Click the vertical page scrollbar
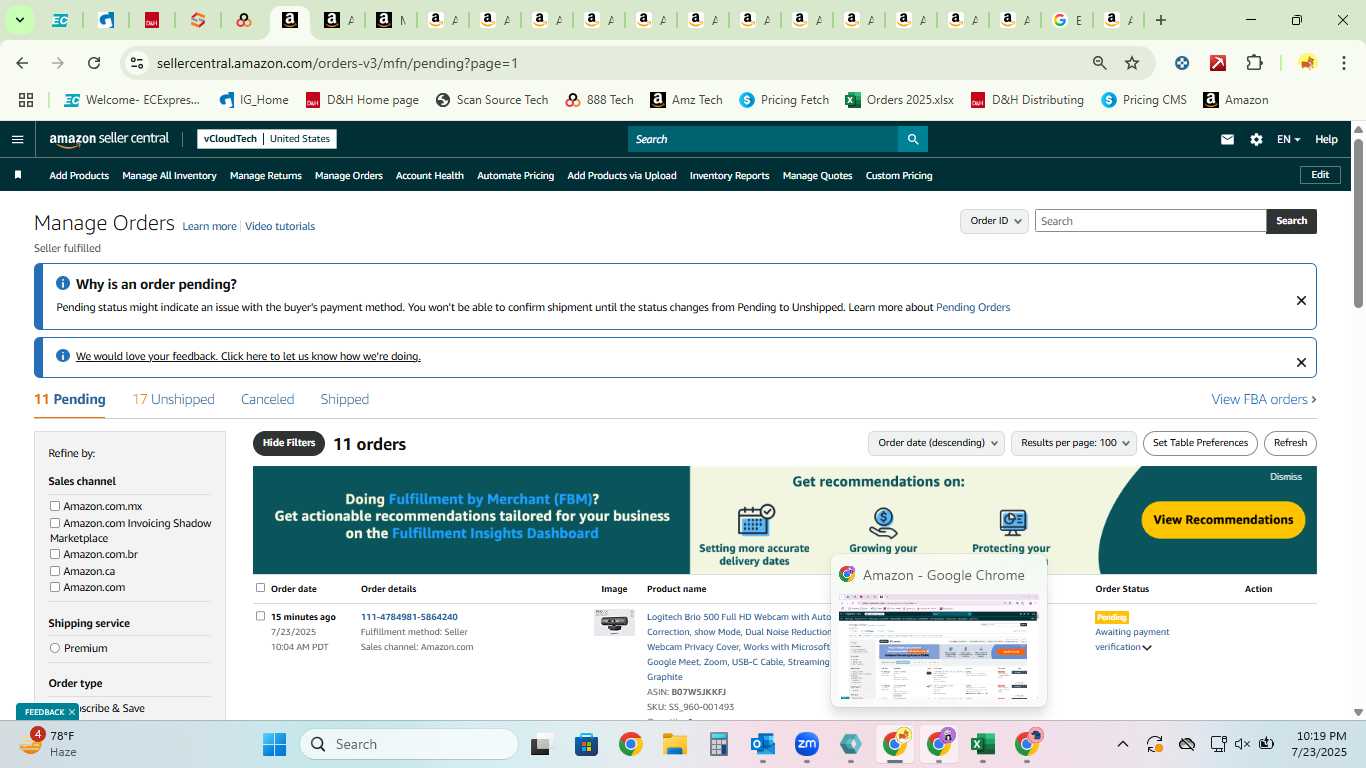Screen dimensions: 1366x768 click(1358, 223)
